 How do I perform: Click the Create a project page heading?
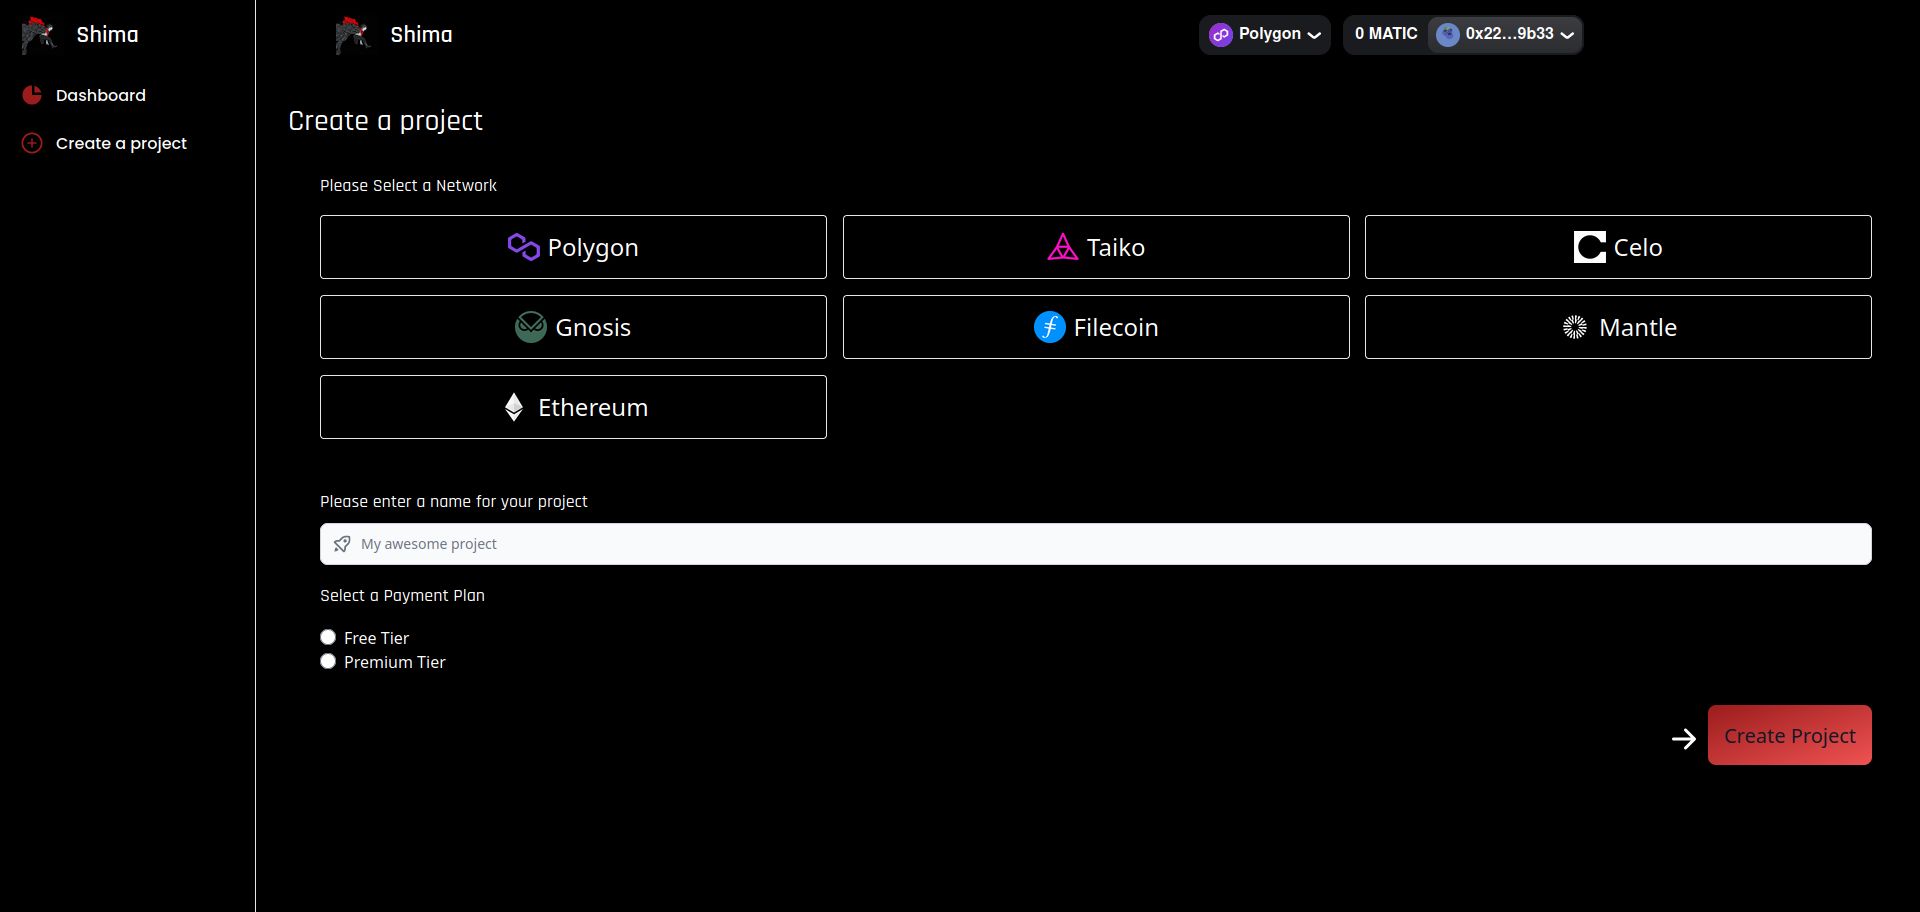[x=385, y=121]
